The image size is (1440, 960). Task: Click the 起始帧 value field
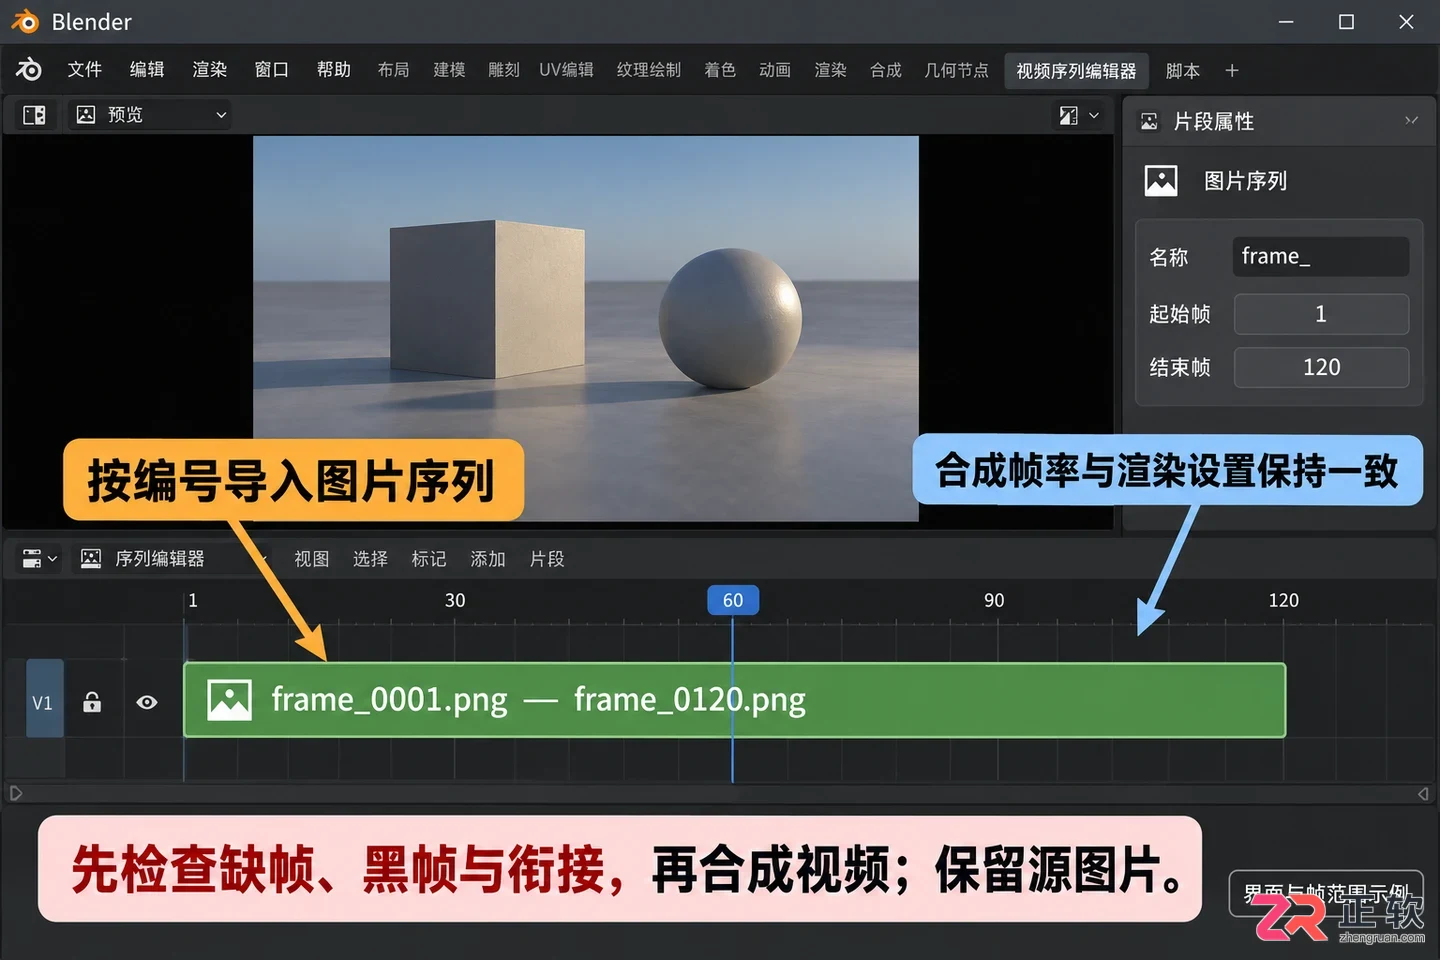(x=1321, y=314)
